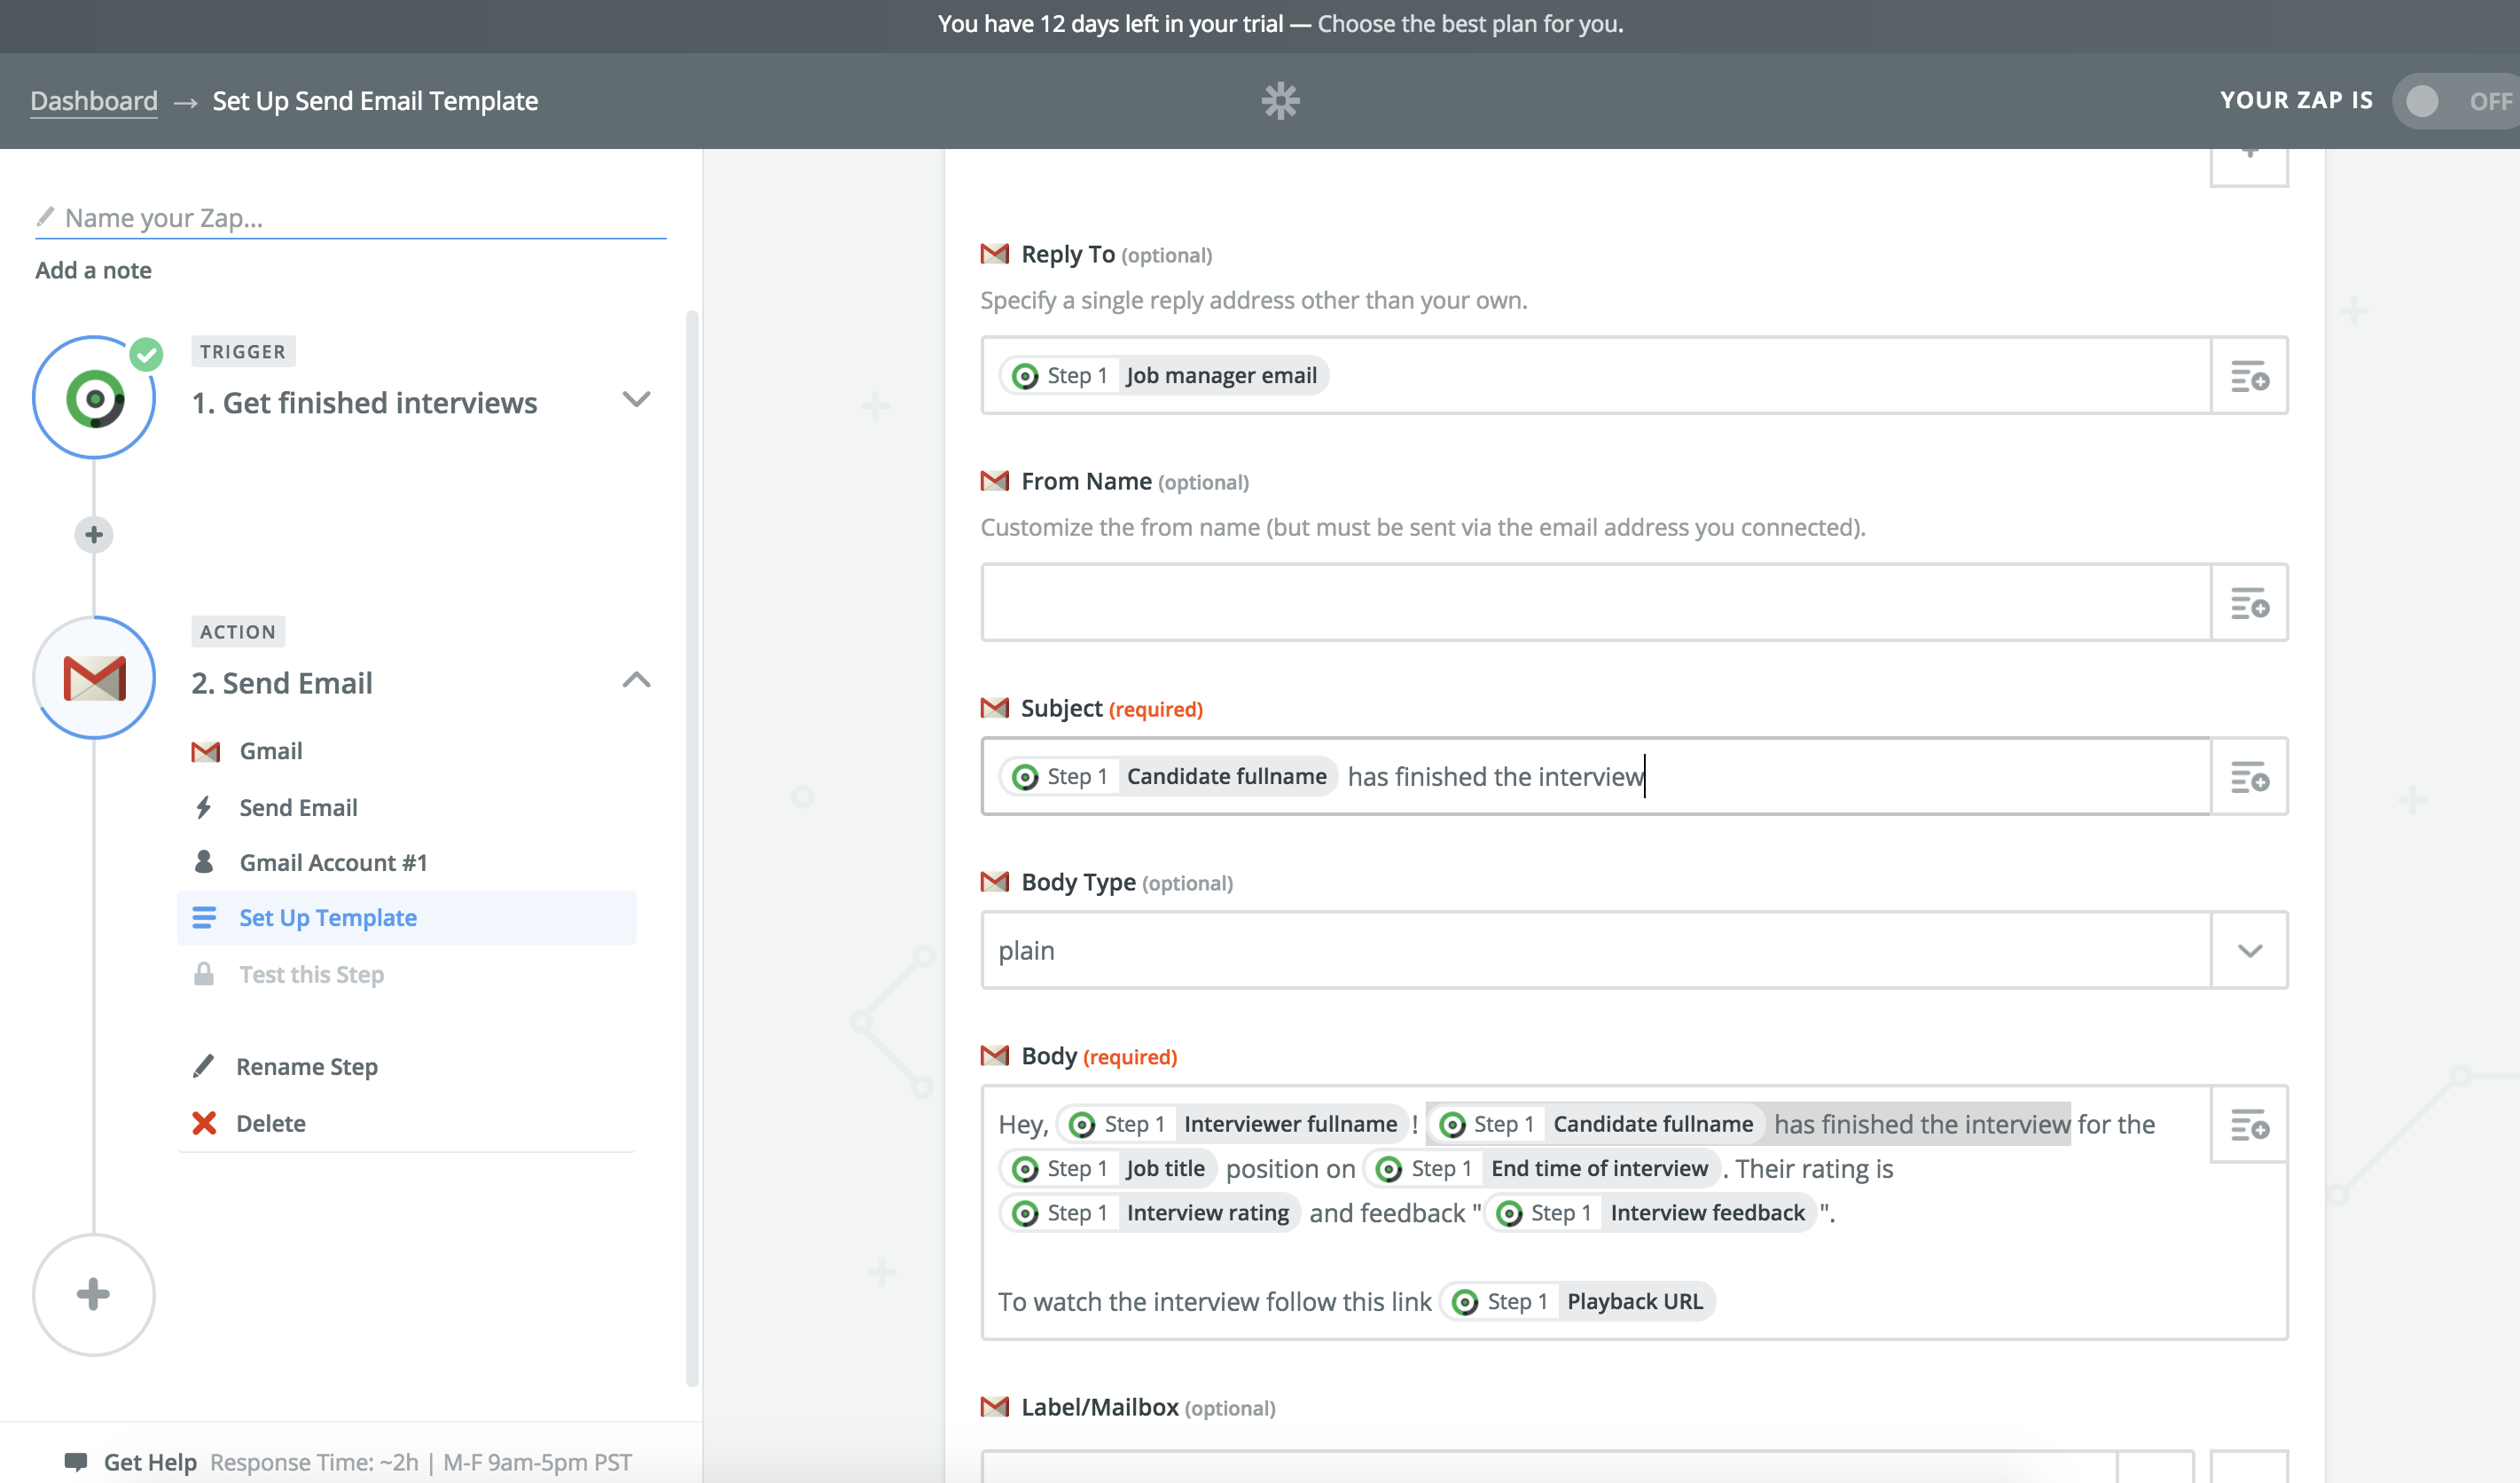Select Set Up Template menu item

point(327,918)
